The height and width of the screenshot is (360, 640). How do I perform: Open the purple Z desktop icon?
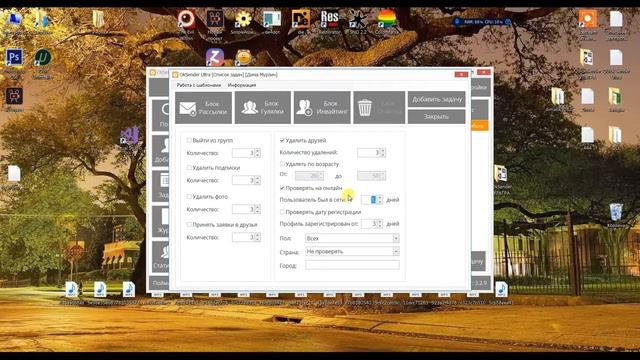coord(215,57)
